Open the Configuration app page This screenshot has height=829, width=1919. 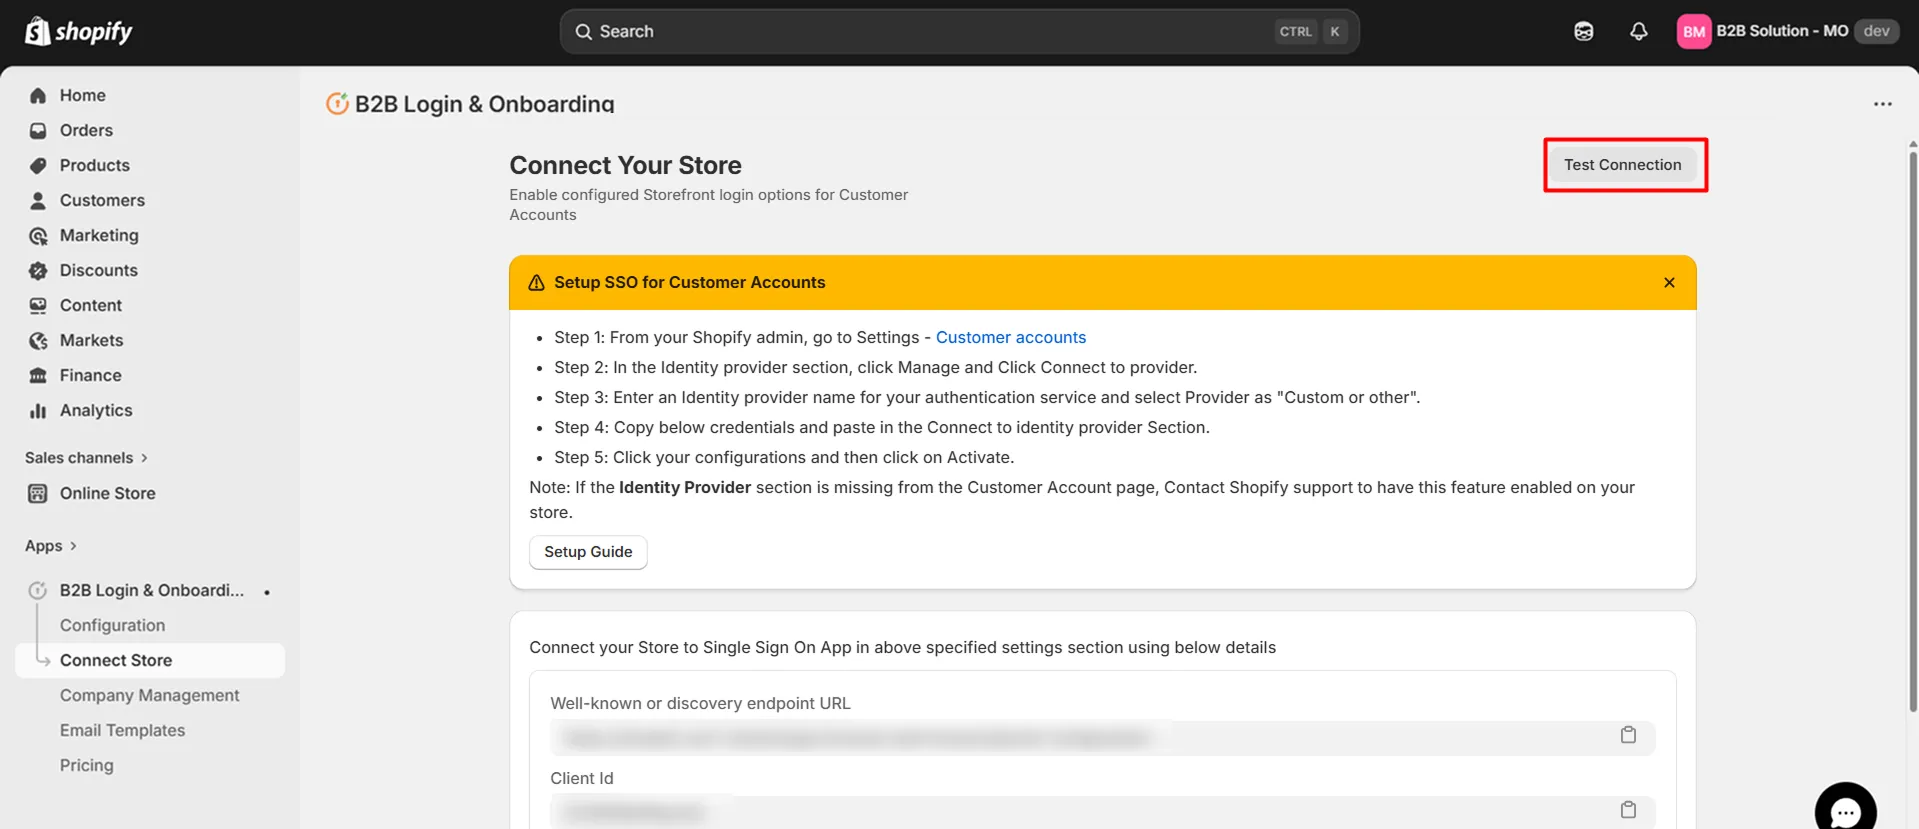pyautogui.click(x=112, y=626)
